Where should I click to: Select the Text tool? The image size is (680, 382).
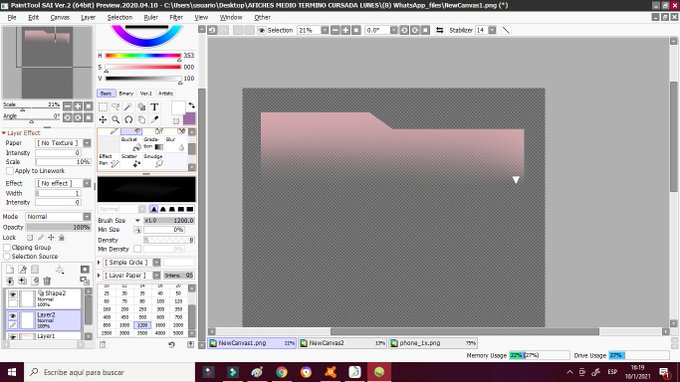[x=154, y=107]
